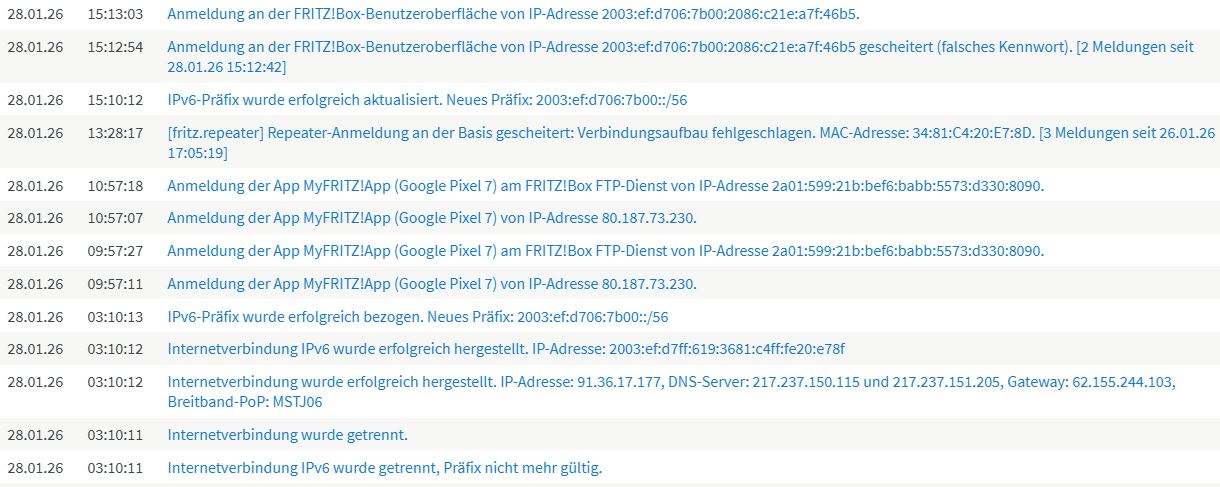
Task: Select the Internetverbindung wurde getrennt message
Action: pyautogui.click(x=287, y=435)
